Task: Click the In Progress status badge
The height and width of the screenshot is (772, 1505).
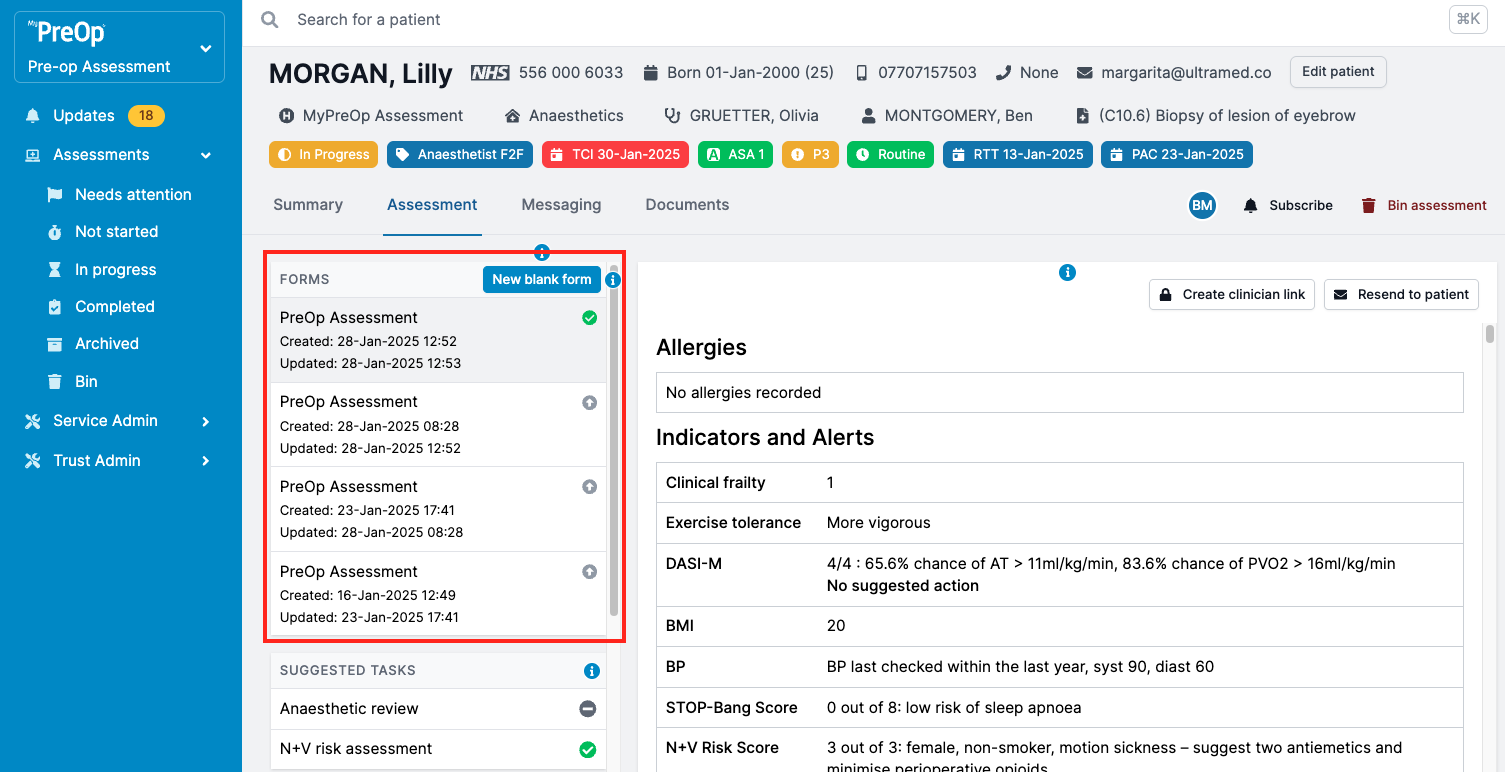Action: pyautogui.click(x=323, y=155)
